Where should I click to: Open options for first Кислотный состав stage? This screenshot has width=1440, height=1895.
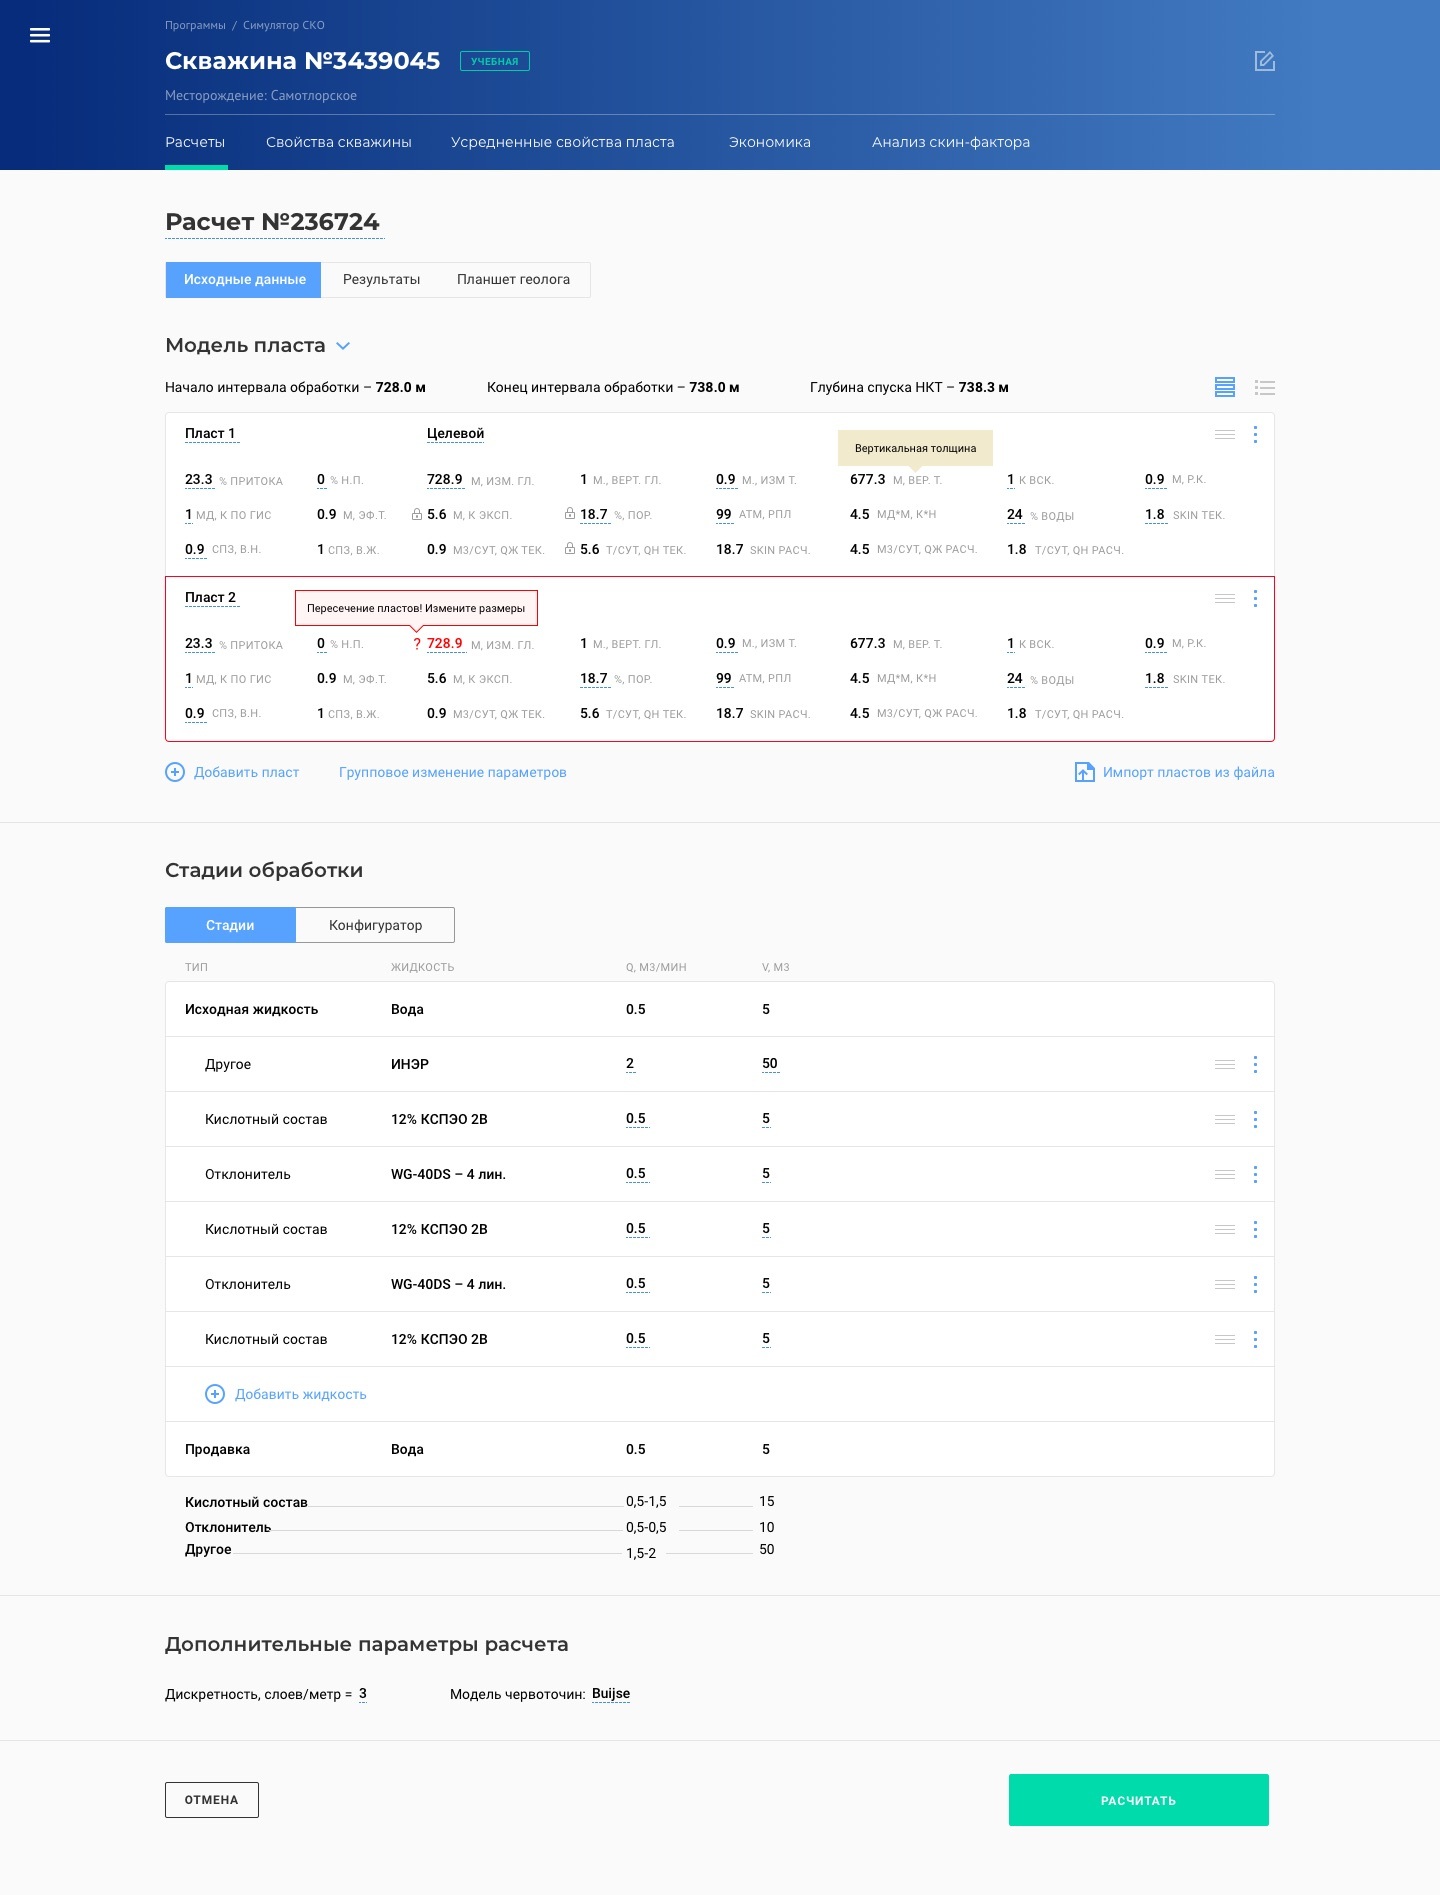(1255, 1119)
